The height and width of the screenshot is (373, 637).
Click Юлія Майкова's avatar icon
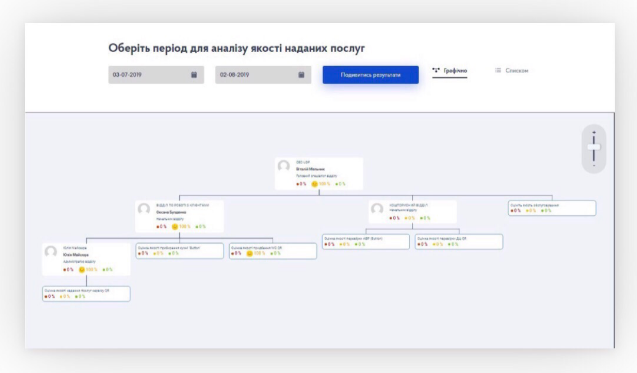tap(51, 252)
